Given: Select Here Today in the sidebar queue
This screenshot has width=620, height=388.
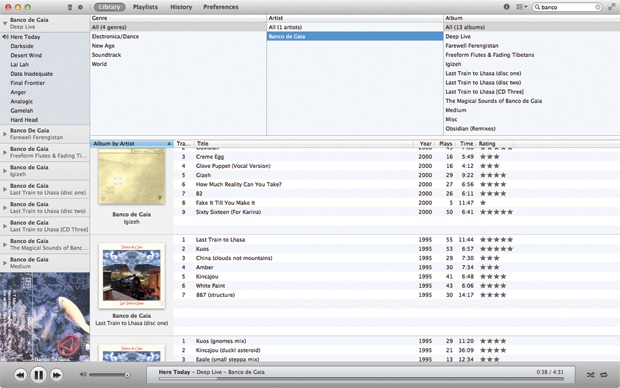Looking at the screenshot, I should pyautogui.click(x=45, y=37).
